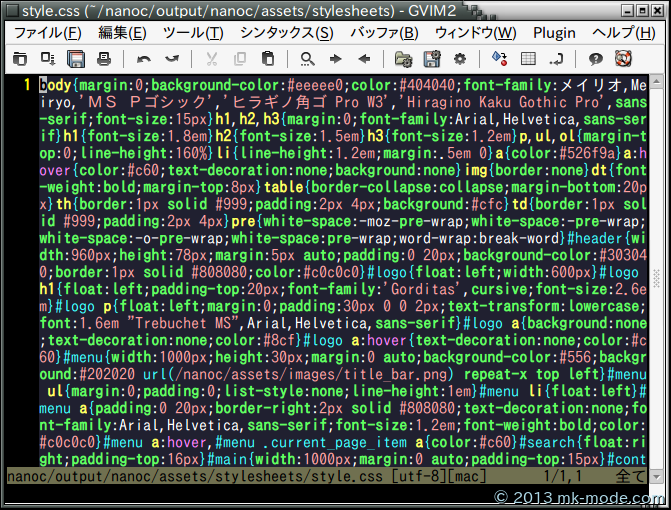Image resolution: width=671 pixels, height=510 pixels.
Task: Go to previous match with left arrow icon
Action: tap(364, 59)
